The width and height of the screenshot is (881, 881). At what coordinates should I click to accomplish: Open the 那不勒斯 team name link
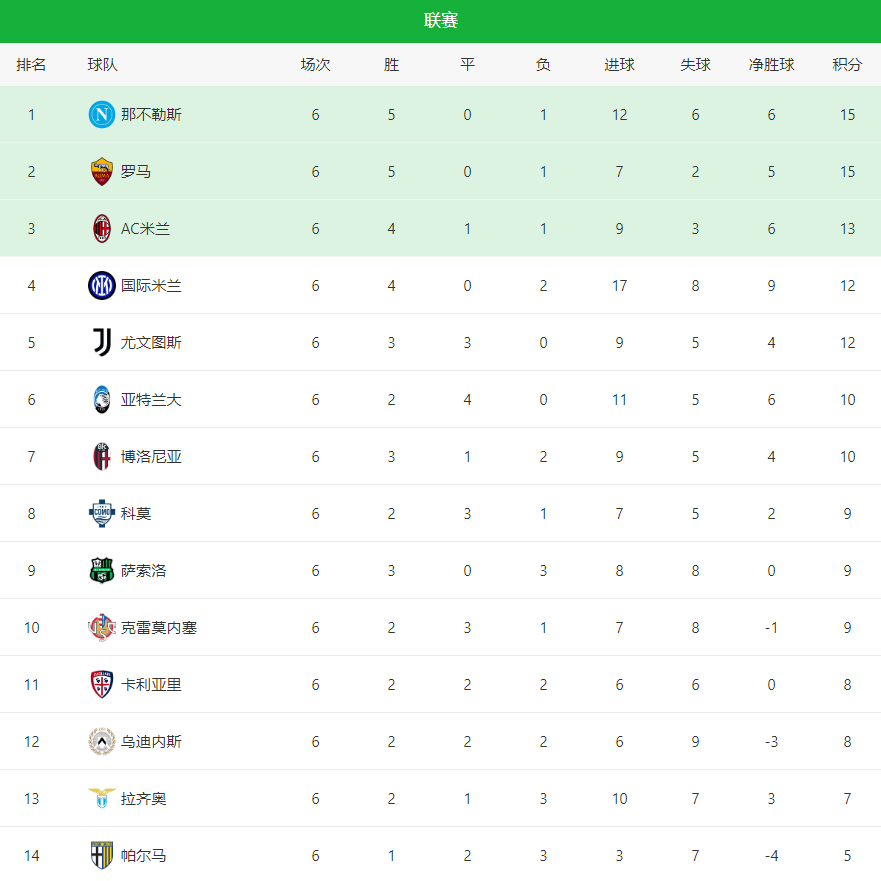coord(151,115)
